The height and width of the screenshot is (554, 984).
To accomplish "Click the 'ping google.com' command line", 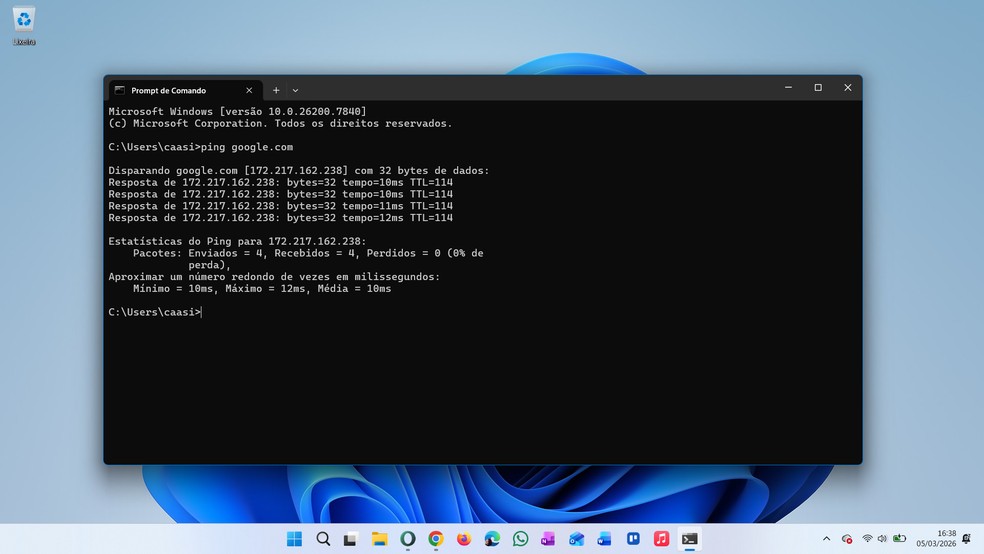I will [201, 147].
